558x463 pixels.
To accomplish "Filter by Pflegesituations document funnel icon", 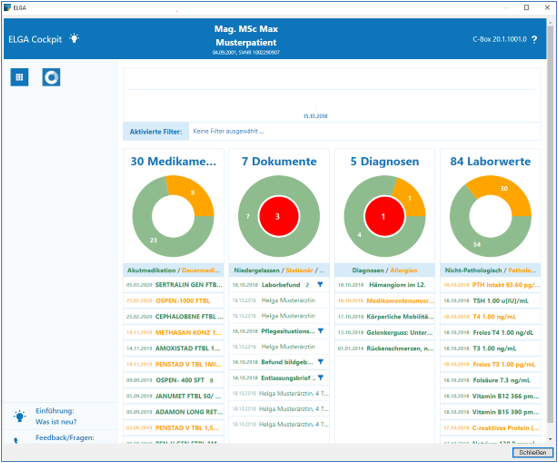I will point(321,331).
